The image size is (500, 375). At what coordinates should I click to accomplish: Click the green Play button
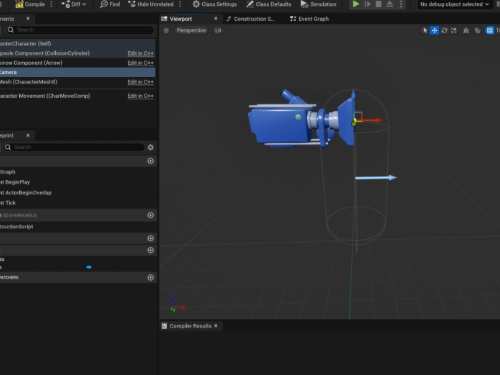[356, 4]
